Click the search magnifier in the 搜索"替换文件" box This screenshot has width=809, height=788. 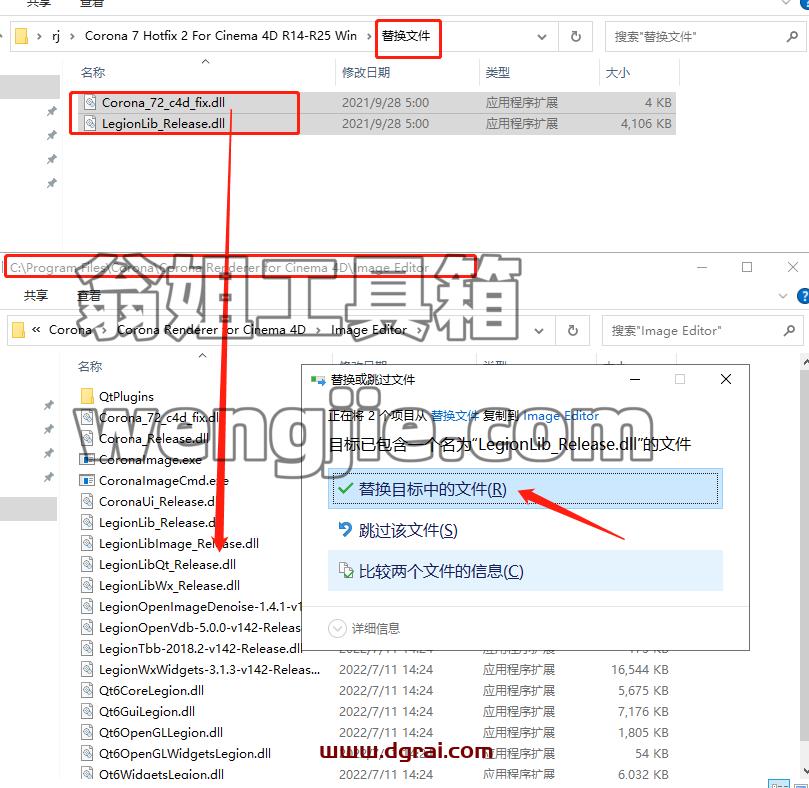pyautogui.click(x=792, y=36)
